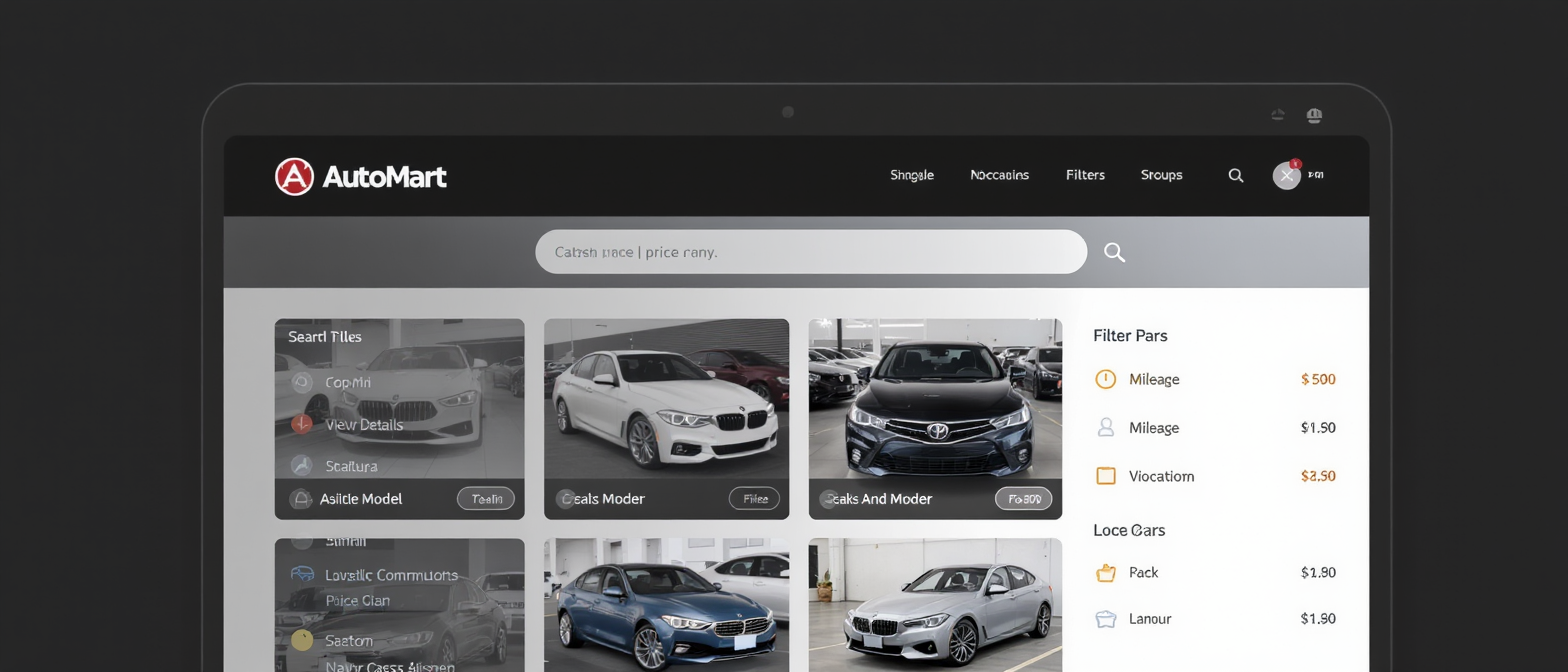Click the orange clock icon for Mileage
This screenshot has height=672, width=1568.
[1105, 379]
